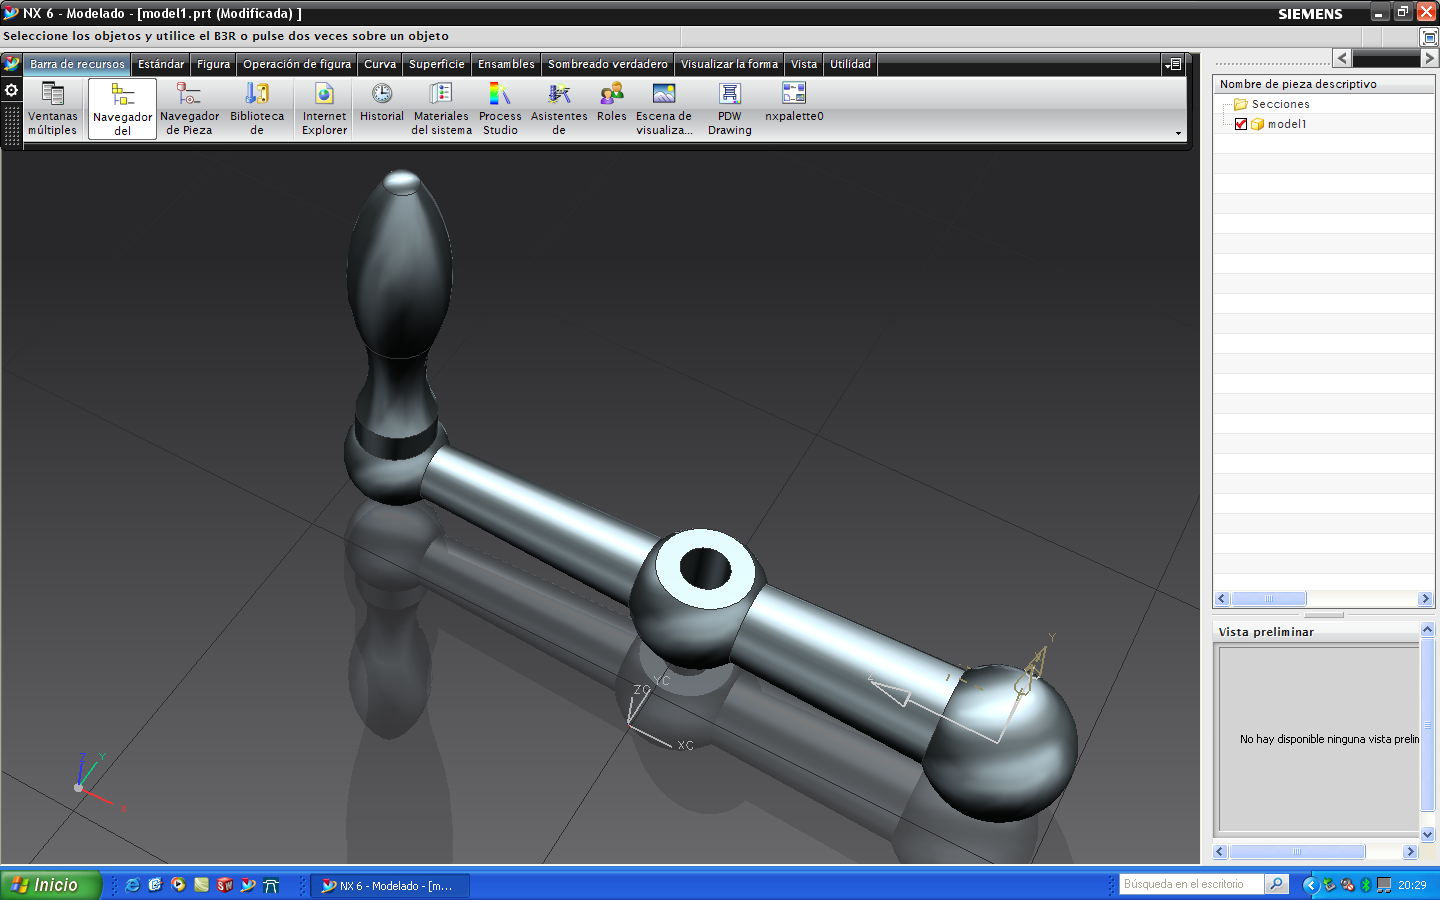Click the Secciones folder icon
Screen dimensions: 1440x900
coord(1241,104)
